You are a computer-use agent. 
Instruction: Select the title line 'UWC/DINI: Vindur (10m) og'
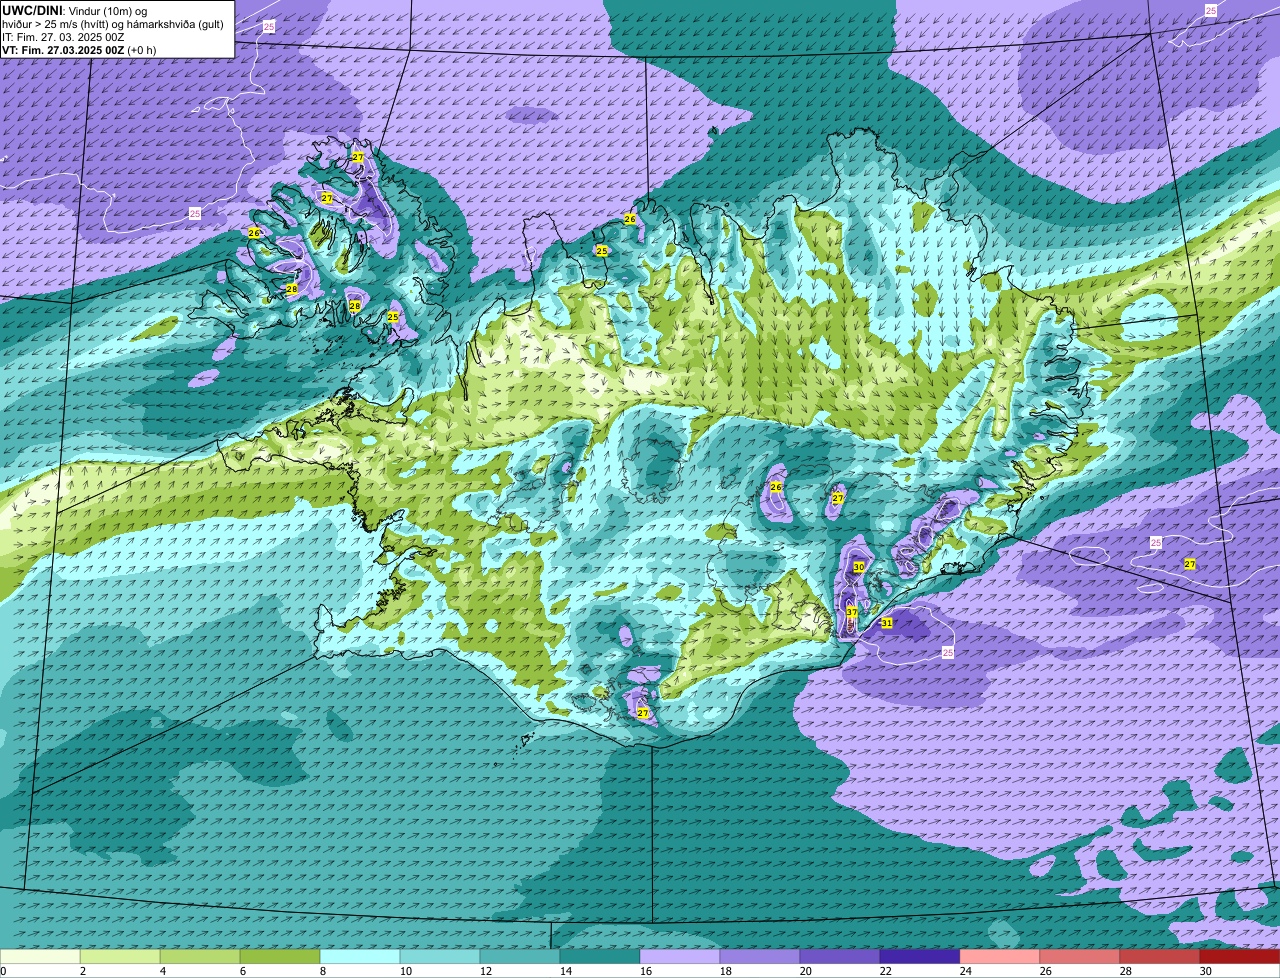[x=75, y=11]
